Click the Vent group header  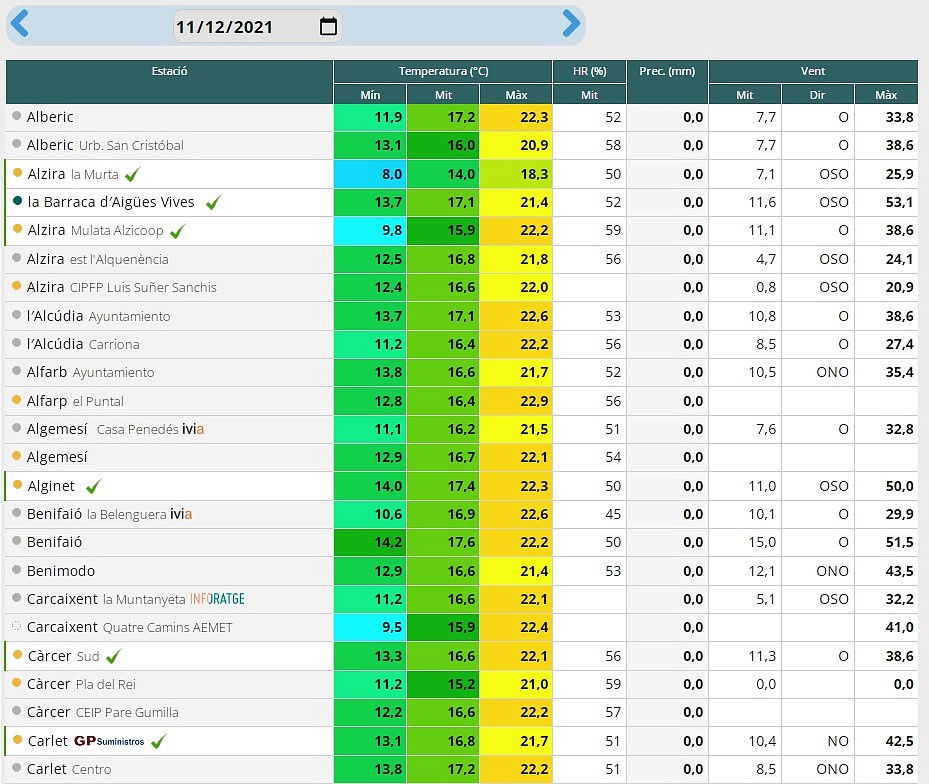coord(813,71)
